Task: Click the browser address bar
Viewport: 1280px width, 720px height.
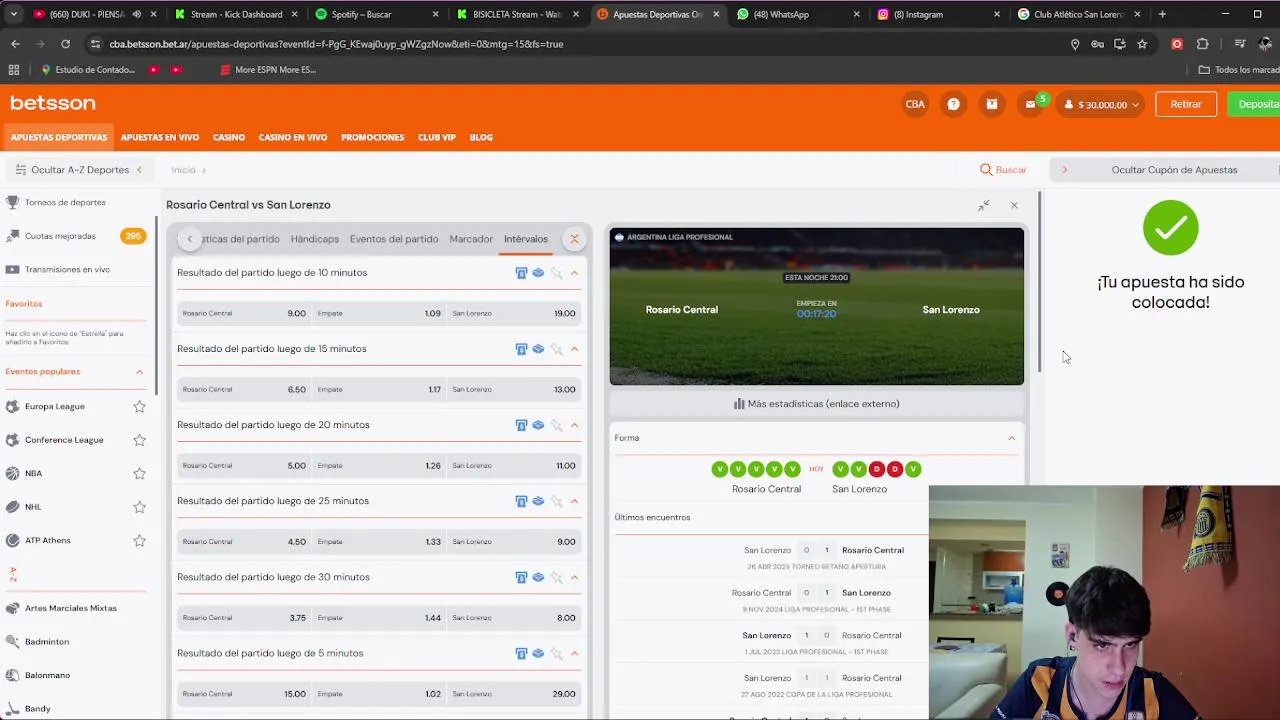Action: coord(580,44)
